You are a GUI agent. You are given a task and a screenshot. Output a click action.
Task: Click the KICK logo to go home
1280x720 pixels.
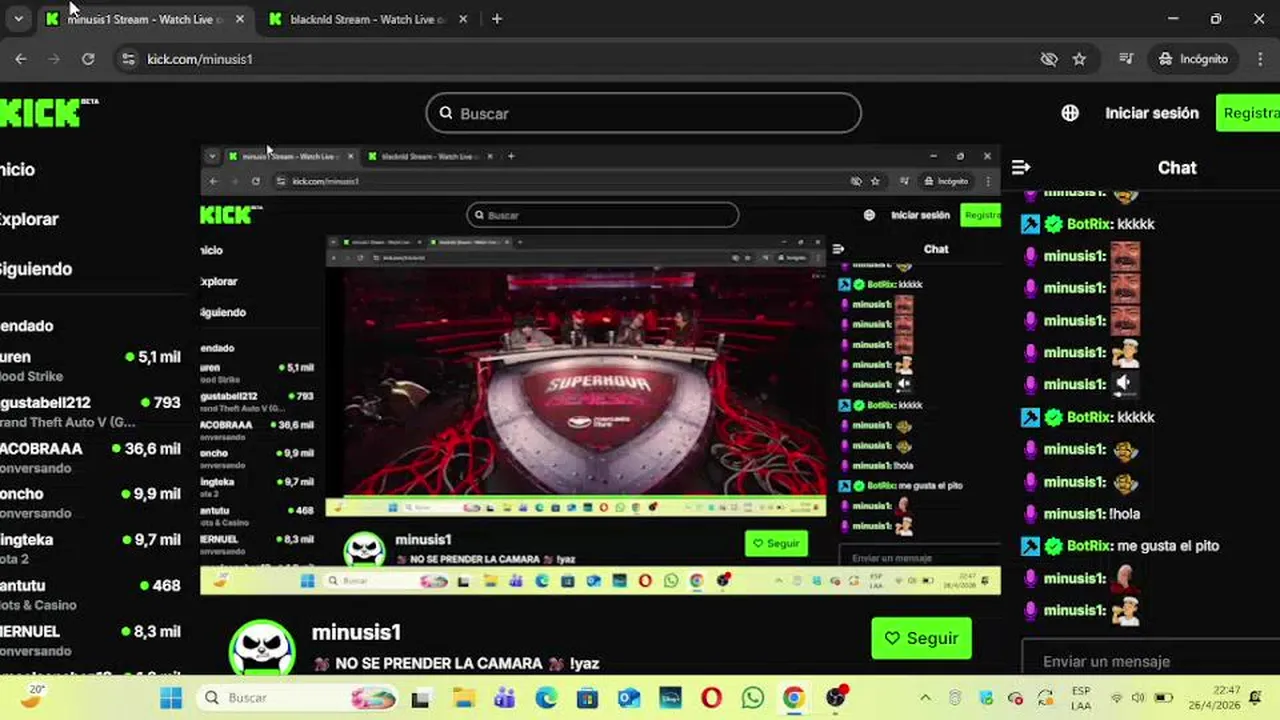coord(48,112)
